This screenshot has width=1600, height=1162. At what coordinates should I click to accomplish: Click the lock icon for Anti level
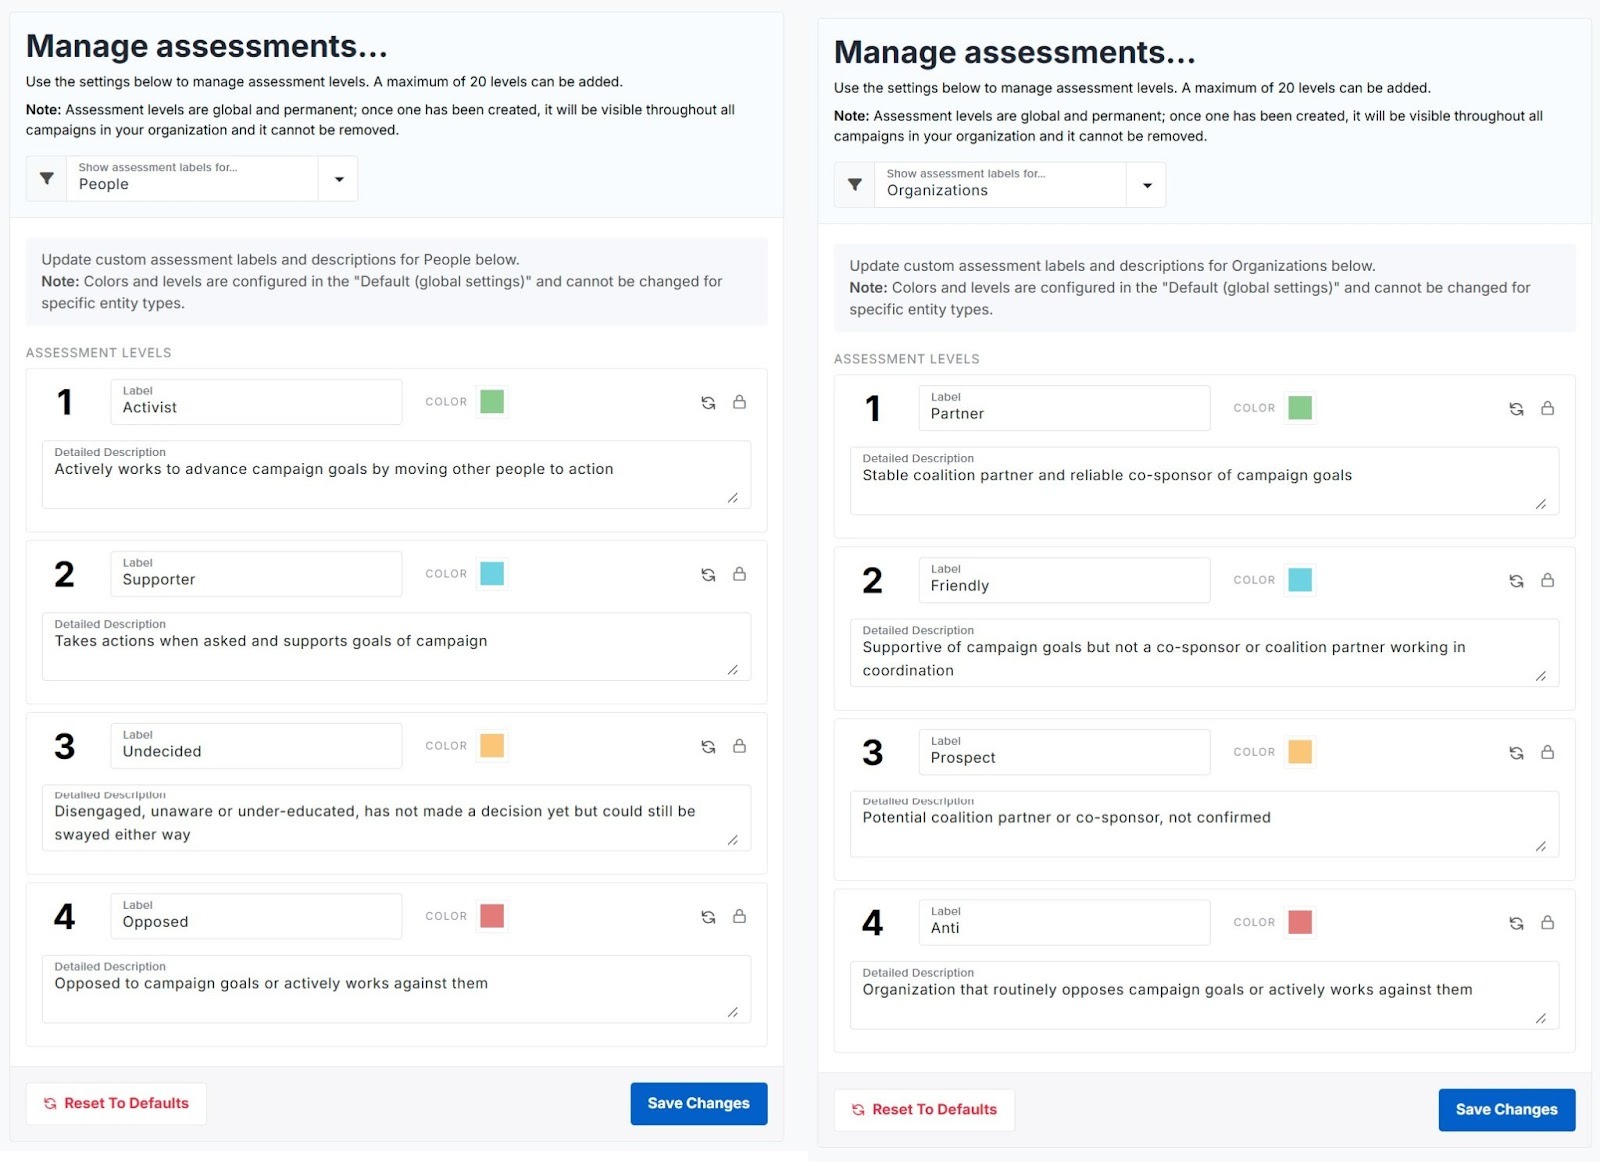pos(1547,922)
